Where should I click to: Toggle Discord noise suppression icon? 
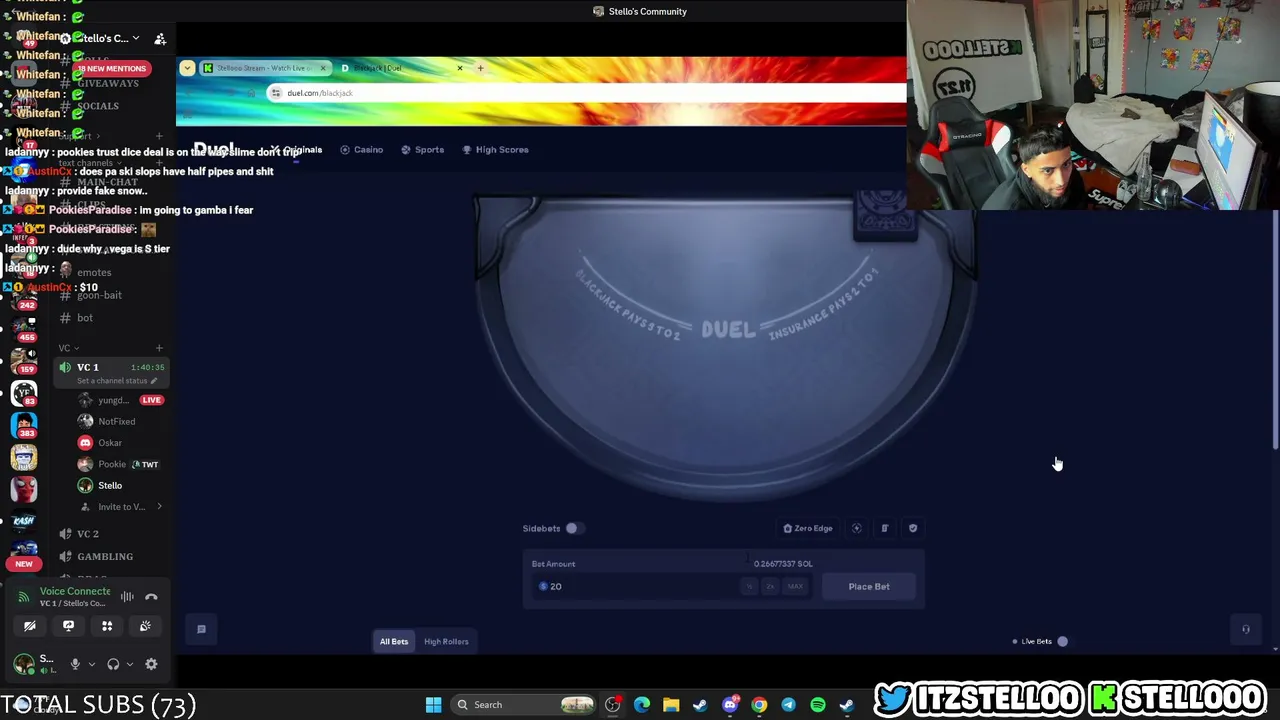pyautogui.click(x=127, y=597)
